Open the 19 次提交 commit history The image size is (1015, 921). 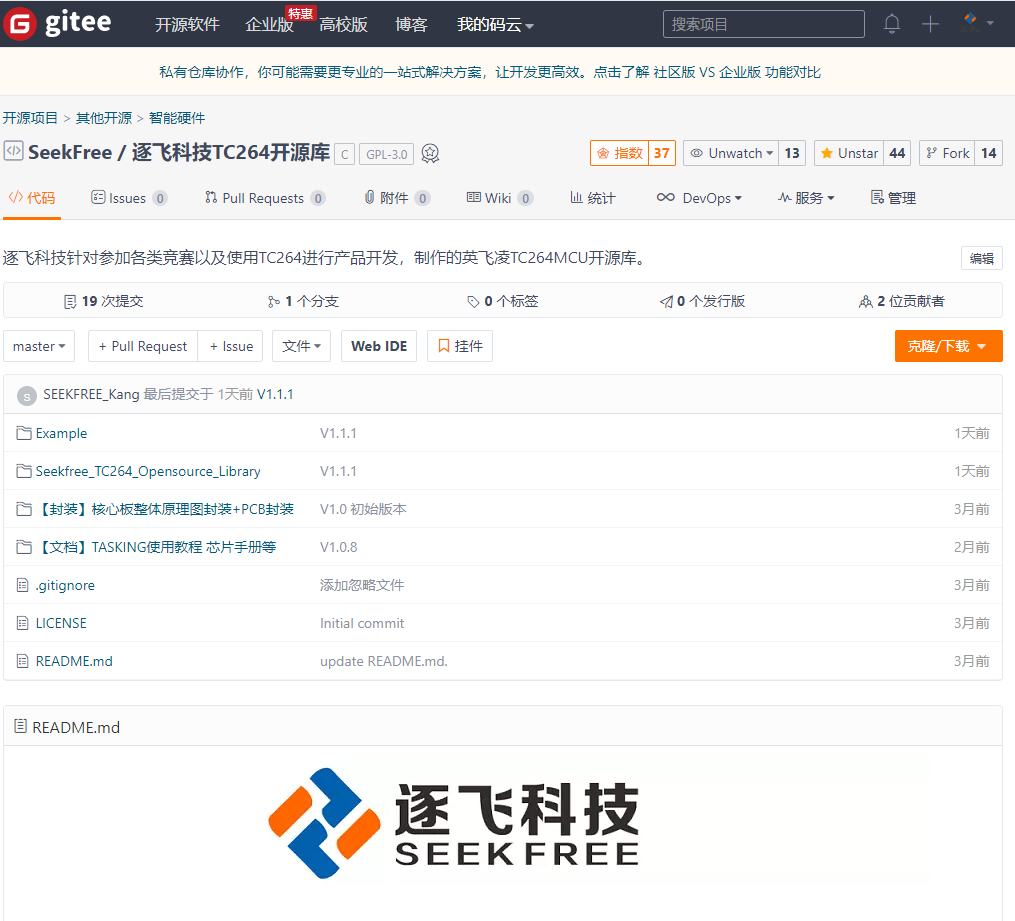tap(104, 301)
